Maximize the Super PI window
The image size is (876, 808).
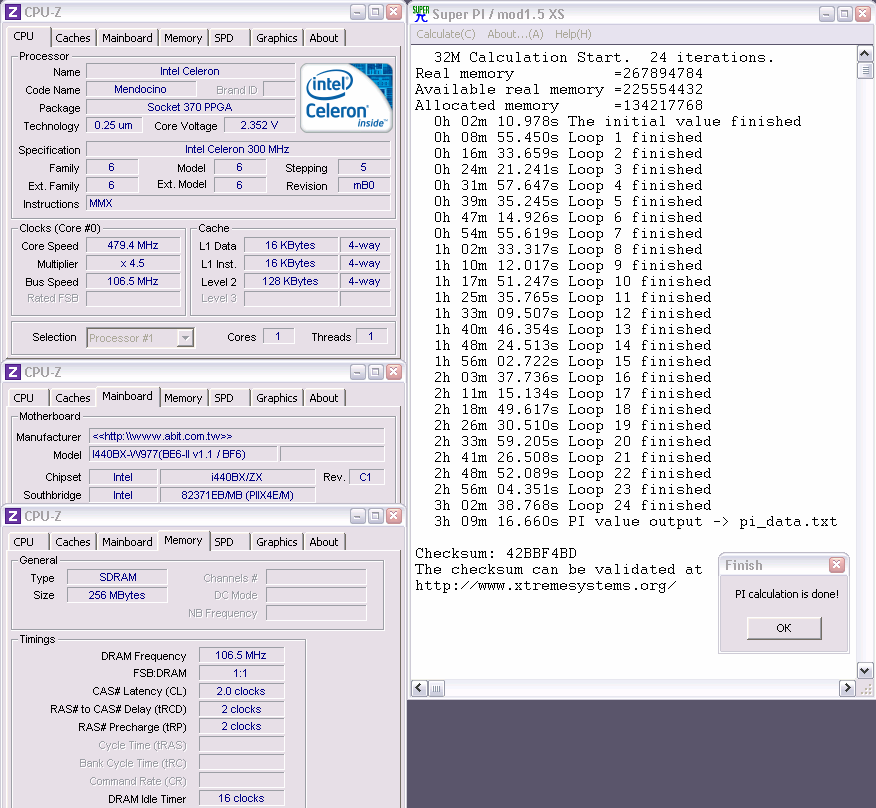pyautogui.click(x=845, y=14)
